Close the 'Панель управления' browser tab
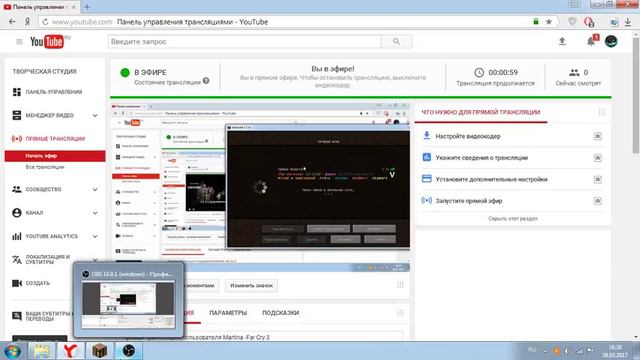Image resolution: width=640 pixels, height=360 pixels. tap(73, 7)
